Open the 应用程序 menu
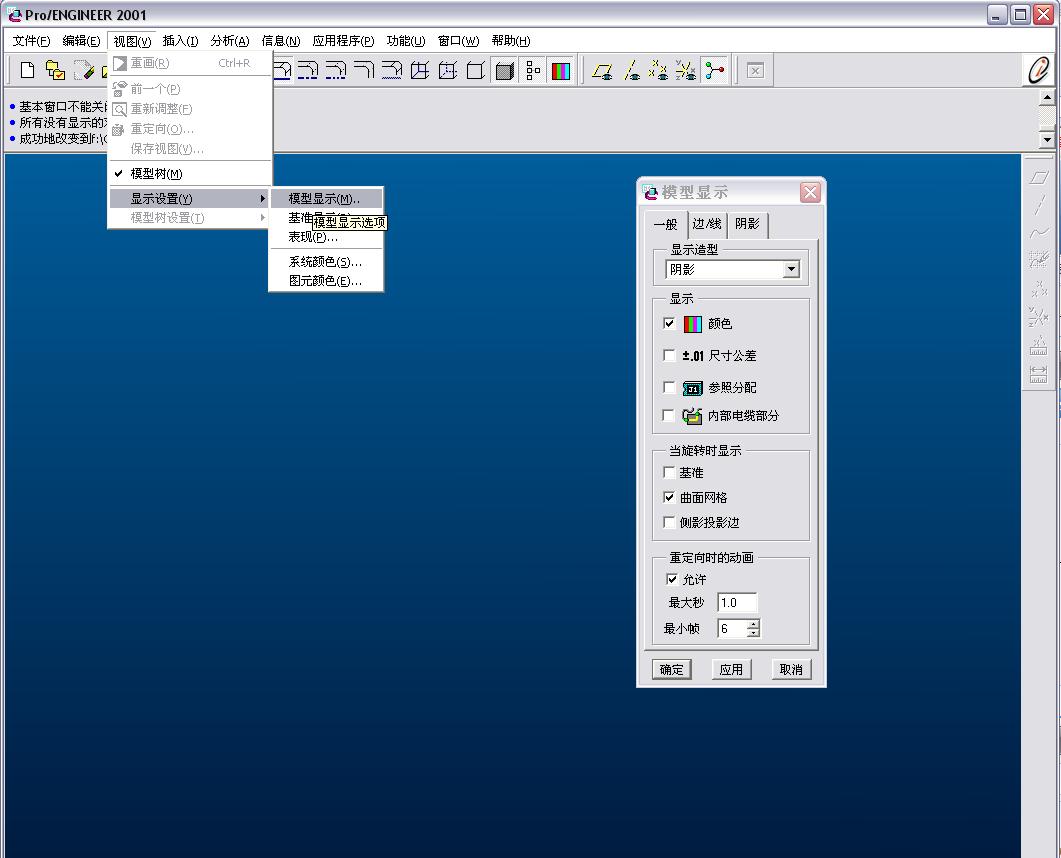 pos(343,41)
